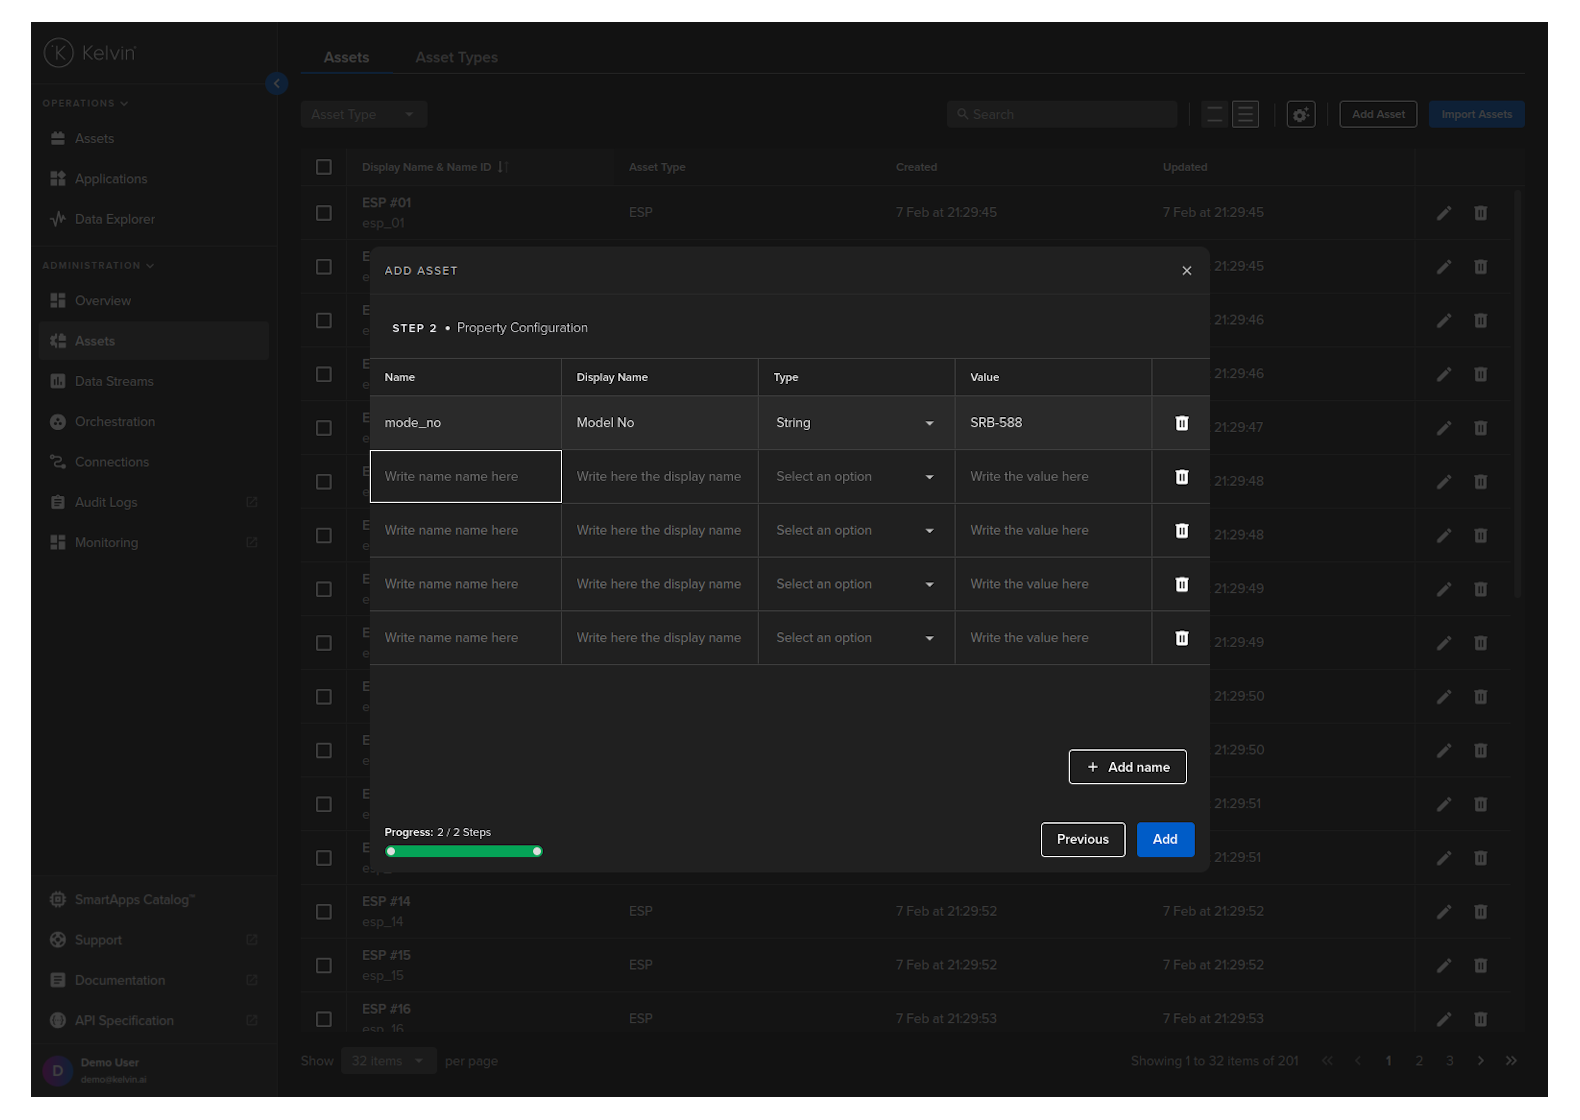Click the edit pencil for ESP #01
Viewport: 1580px width, 1120px height.
point(1443,213)
